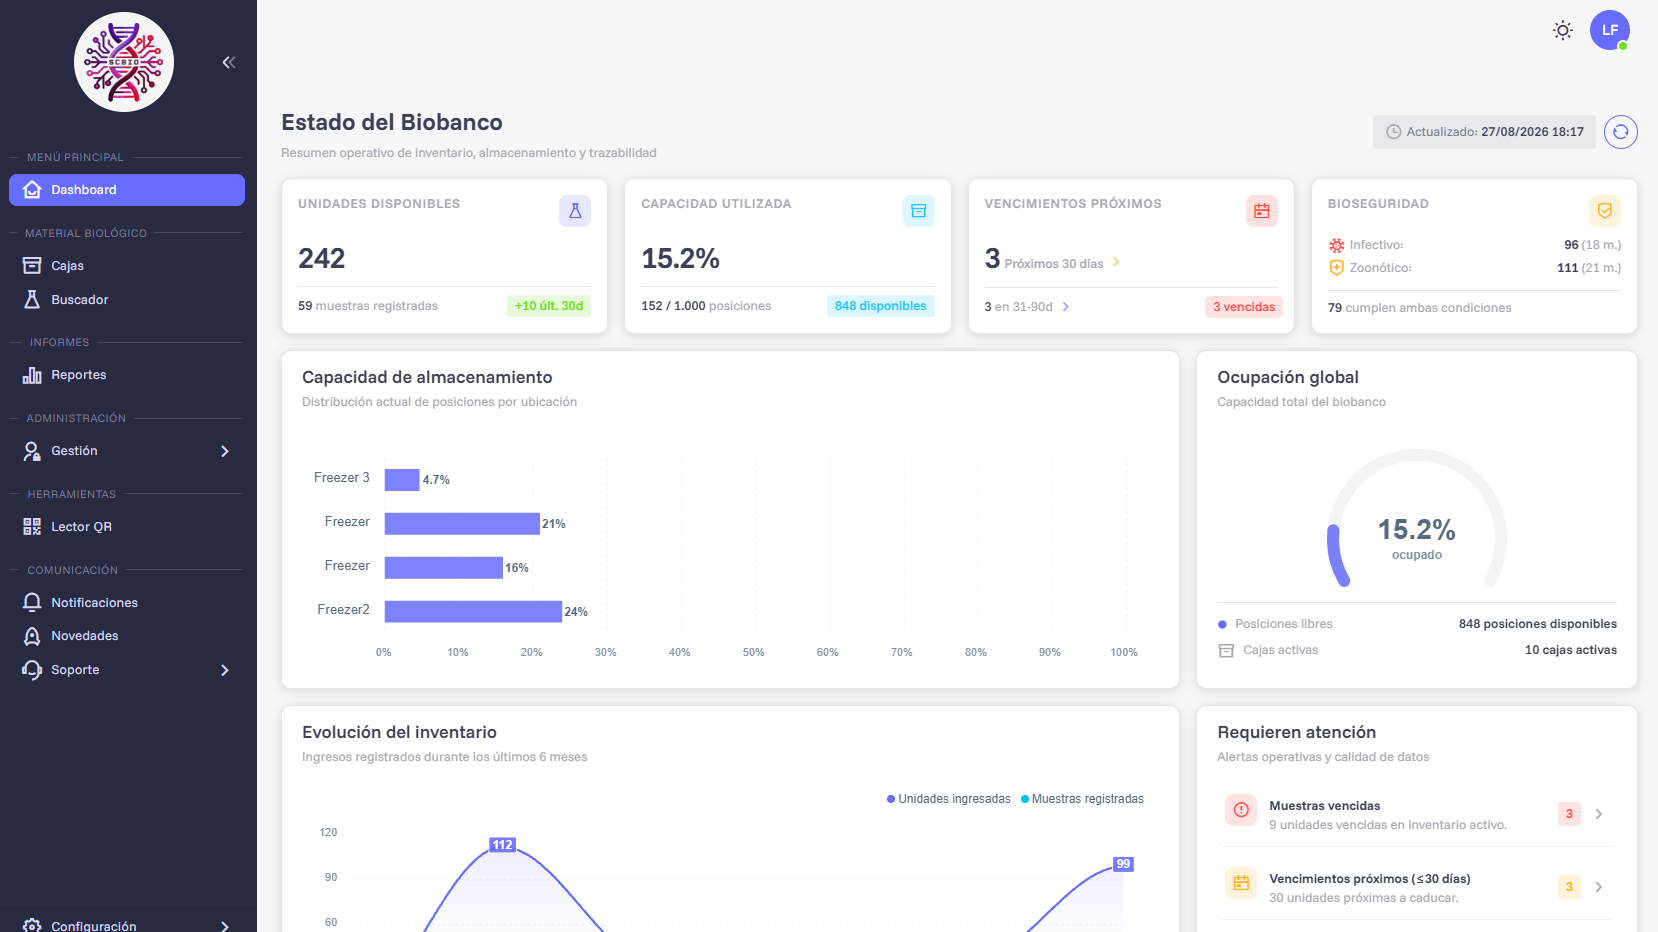Click the Configuración gear icon
This screenshot has height=932, width=1658.
[32, 926]
